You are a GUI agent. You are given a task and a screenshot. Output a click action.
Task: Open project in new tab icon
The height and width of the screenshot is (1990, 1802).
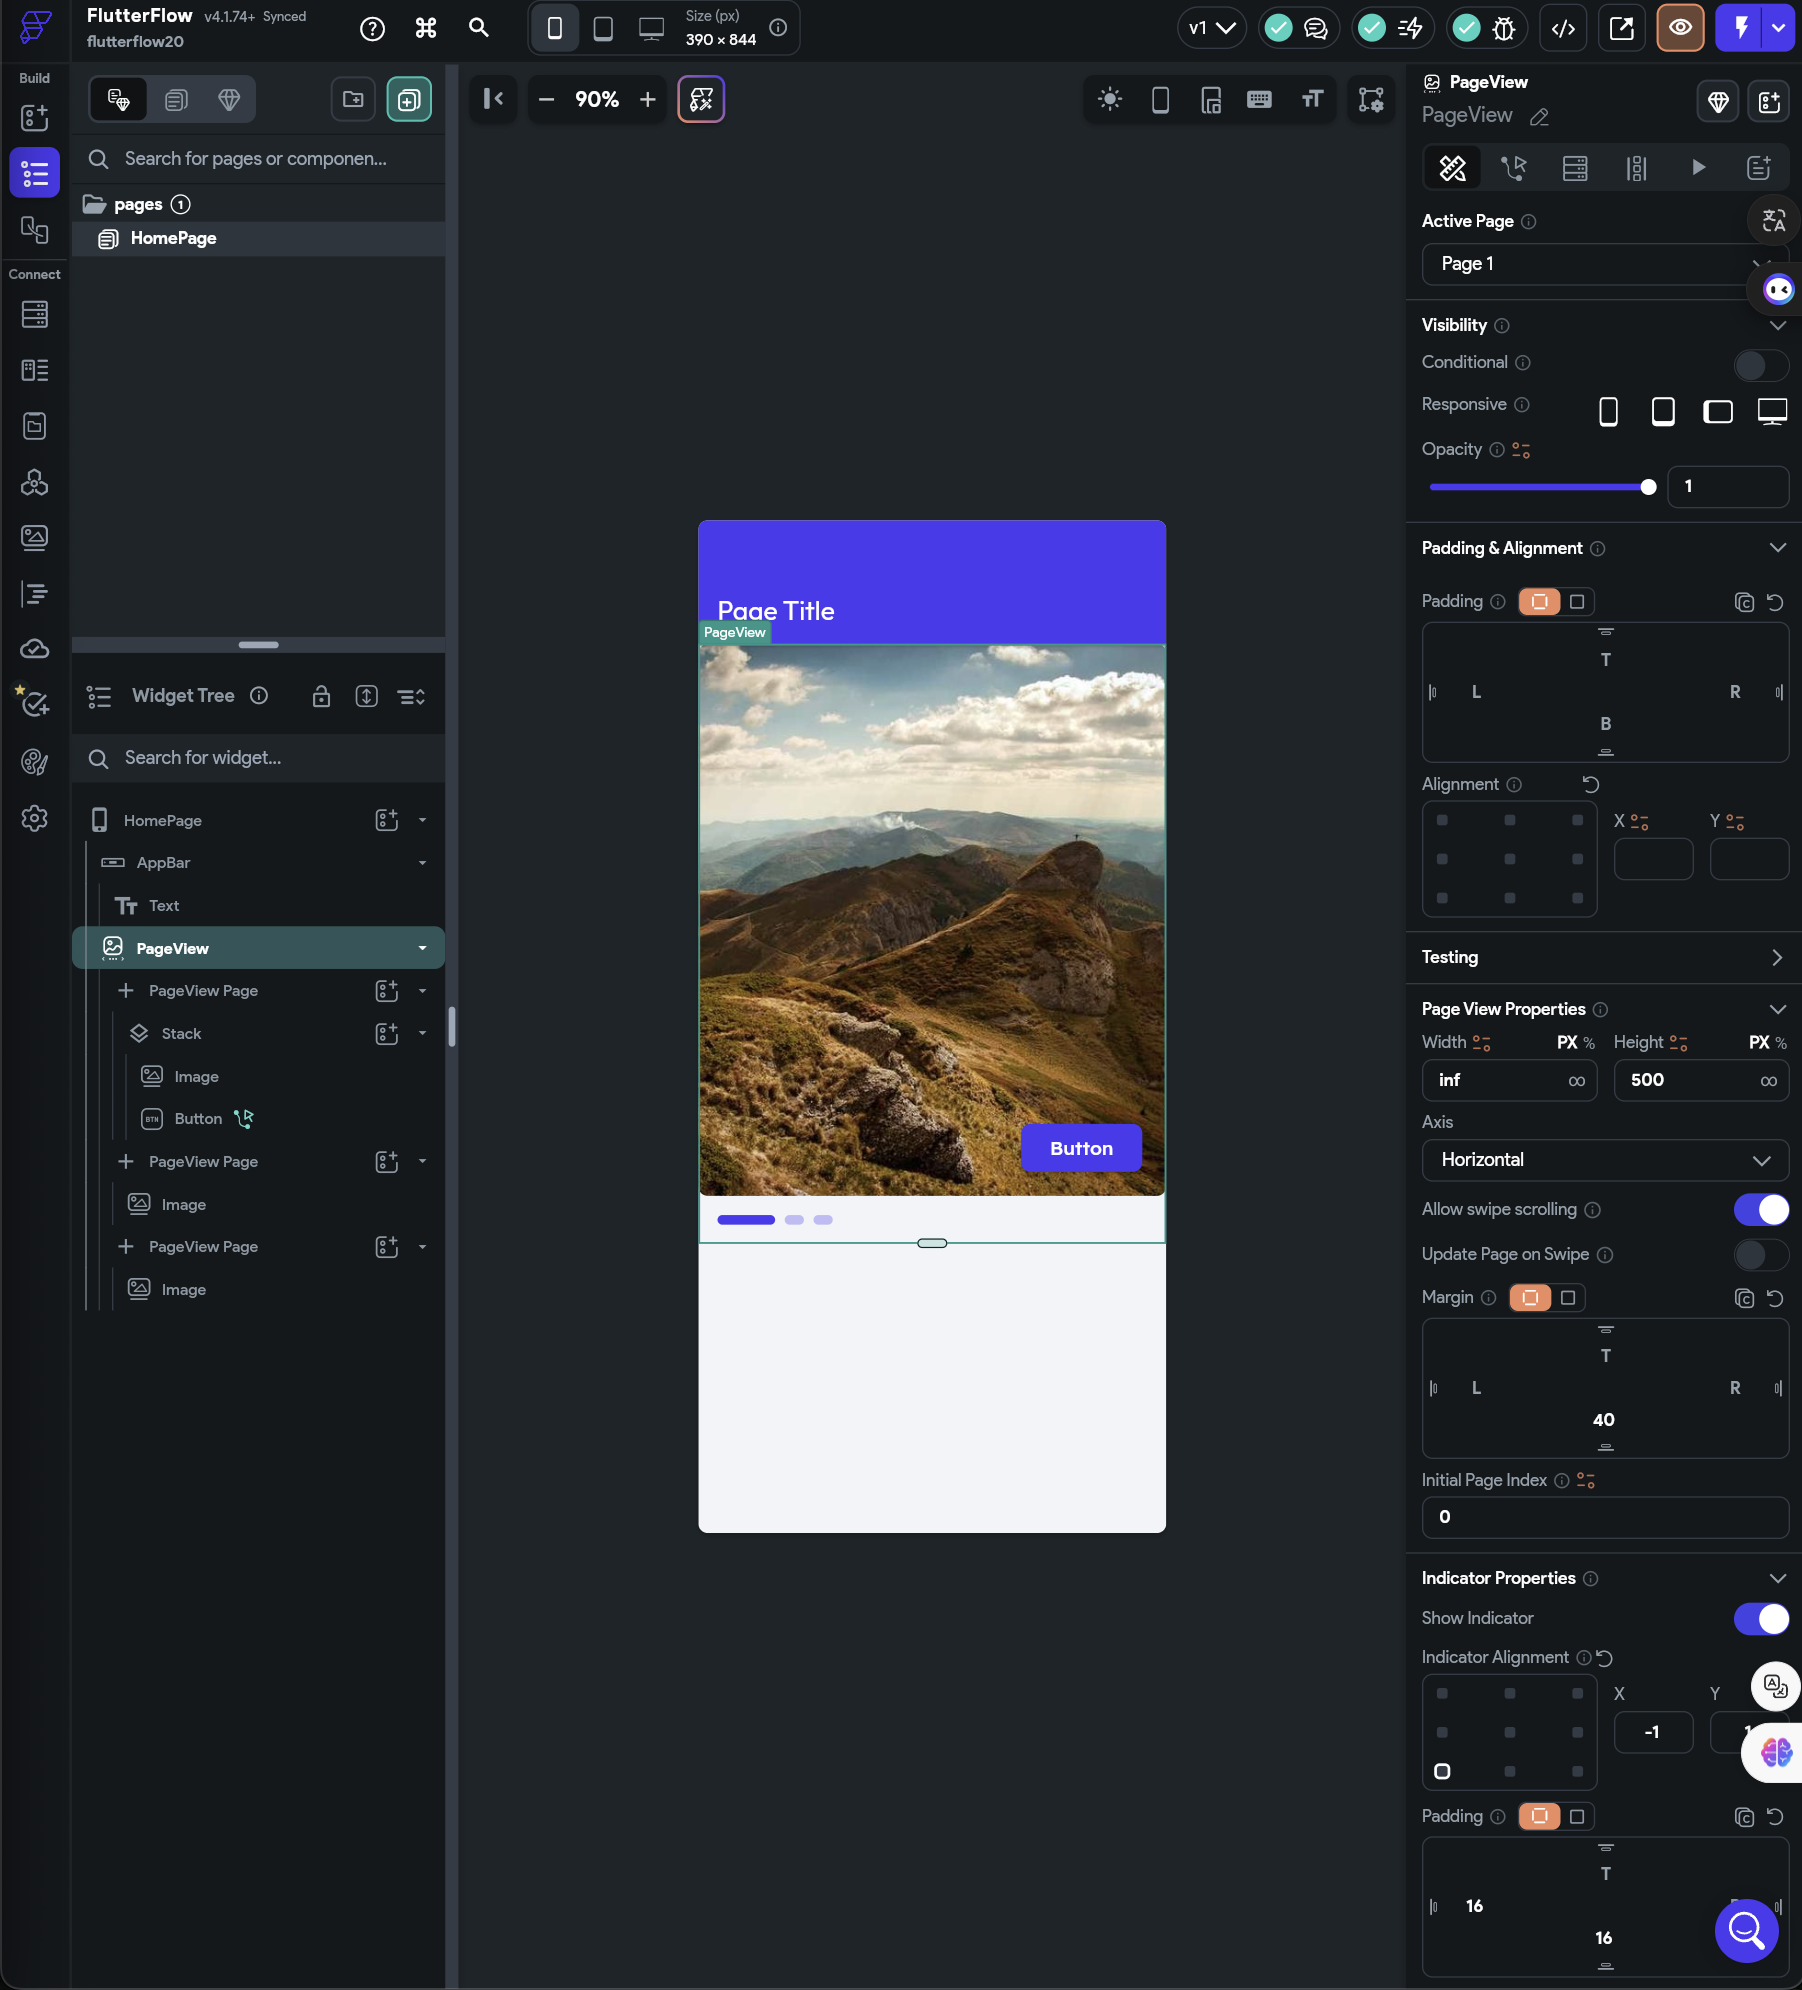point(1622,28)
